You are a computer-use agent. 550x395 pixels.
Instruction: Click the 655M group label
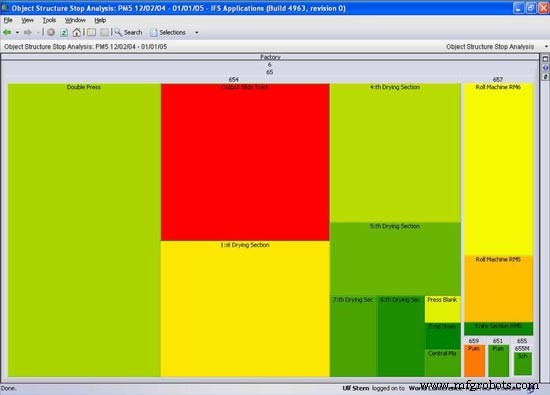coord(522,348)
